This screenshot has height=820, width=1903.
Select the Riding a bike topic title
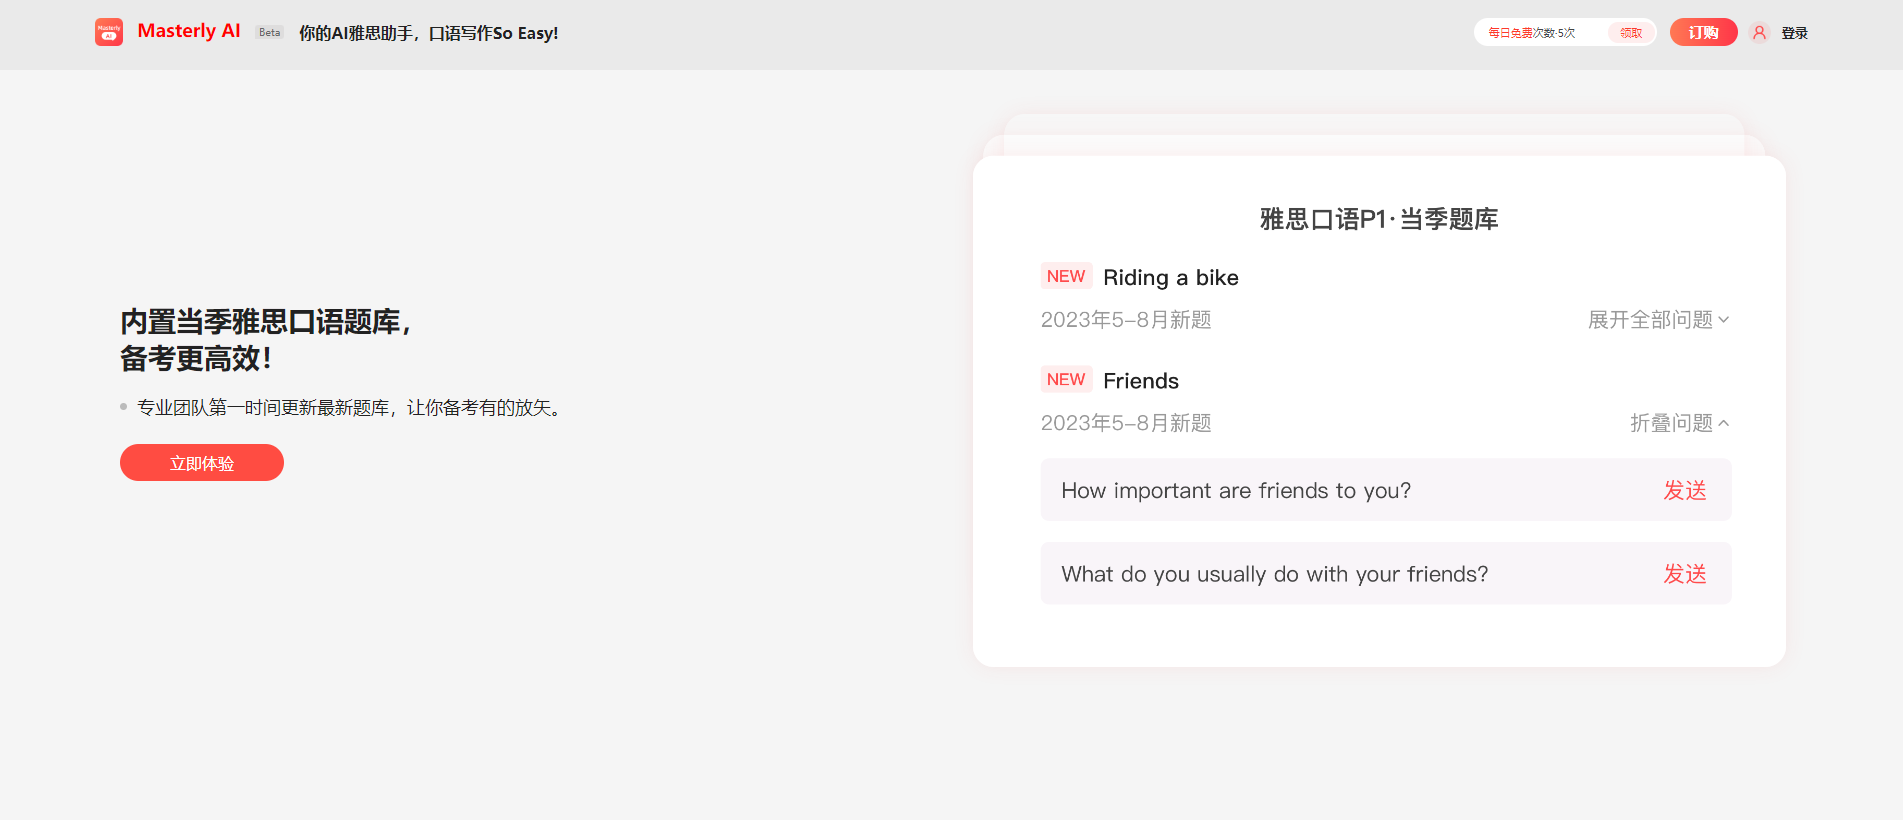tap(1170, 278)
